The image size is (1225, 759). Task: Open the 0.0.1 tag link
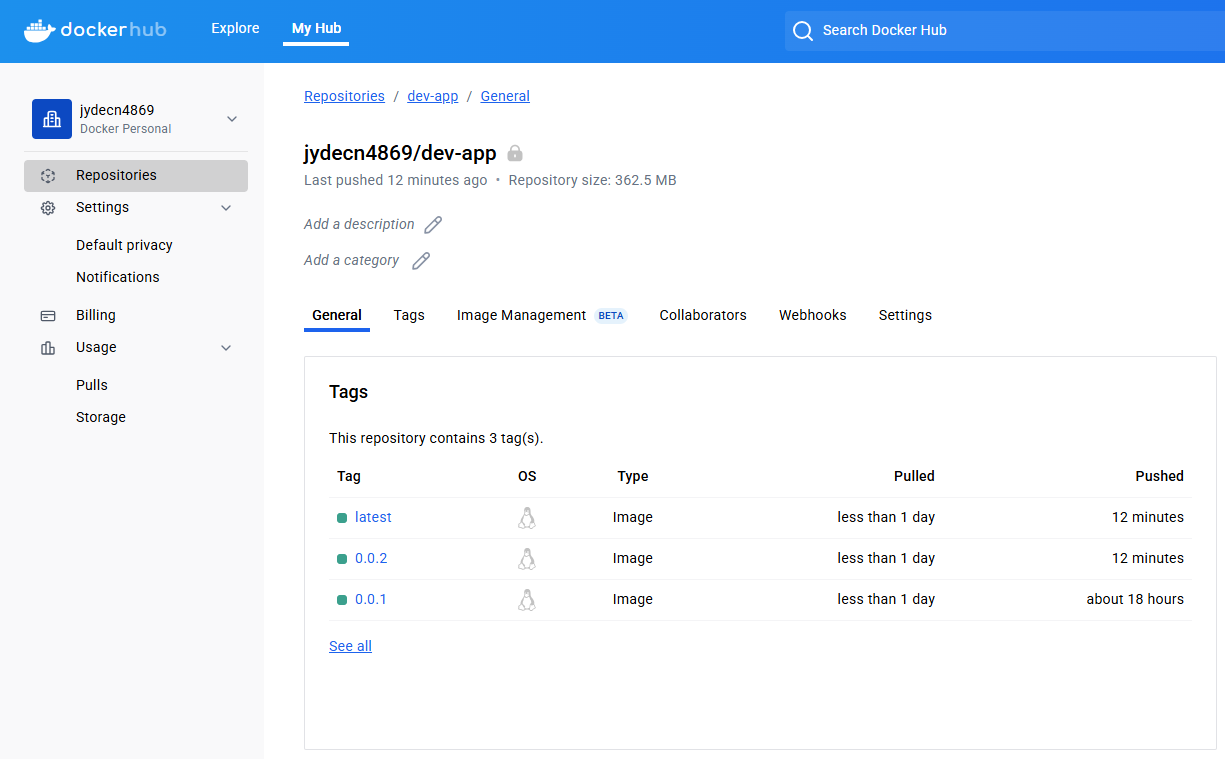pyautogui.click(x=371, y=599)
